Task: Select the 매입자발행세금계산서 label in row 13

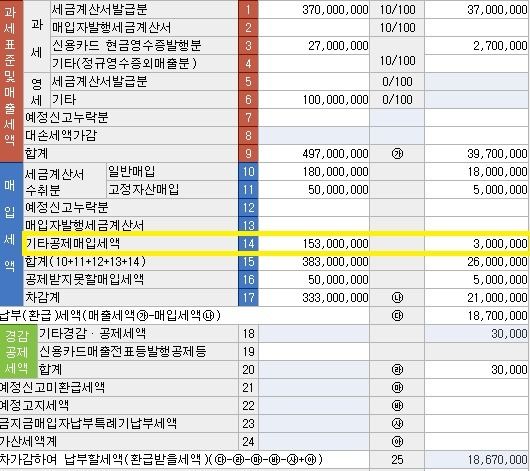Action: pyautogui.click(x=85, y=225)
